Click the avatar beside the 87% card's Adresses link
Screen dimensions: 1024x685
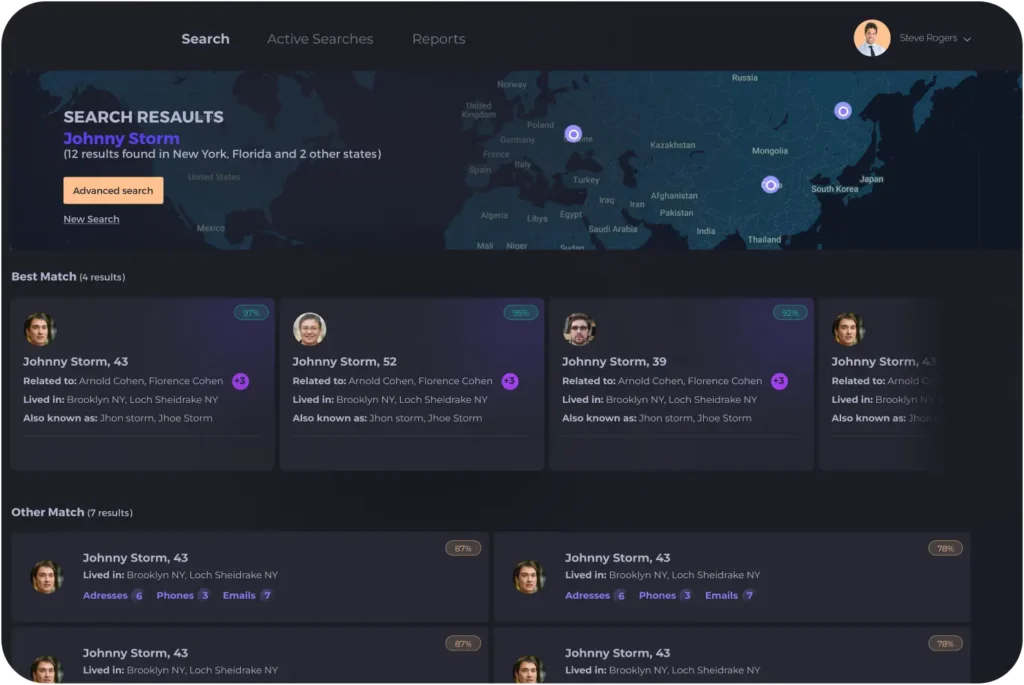[46, 577]
